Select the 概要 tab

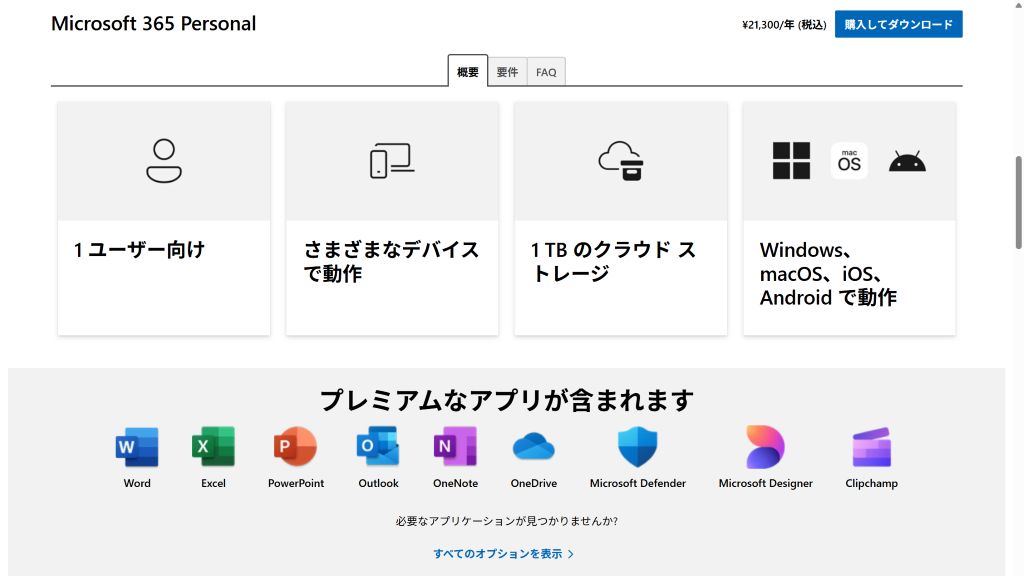pos(468,71)
